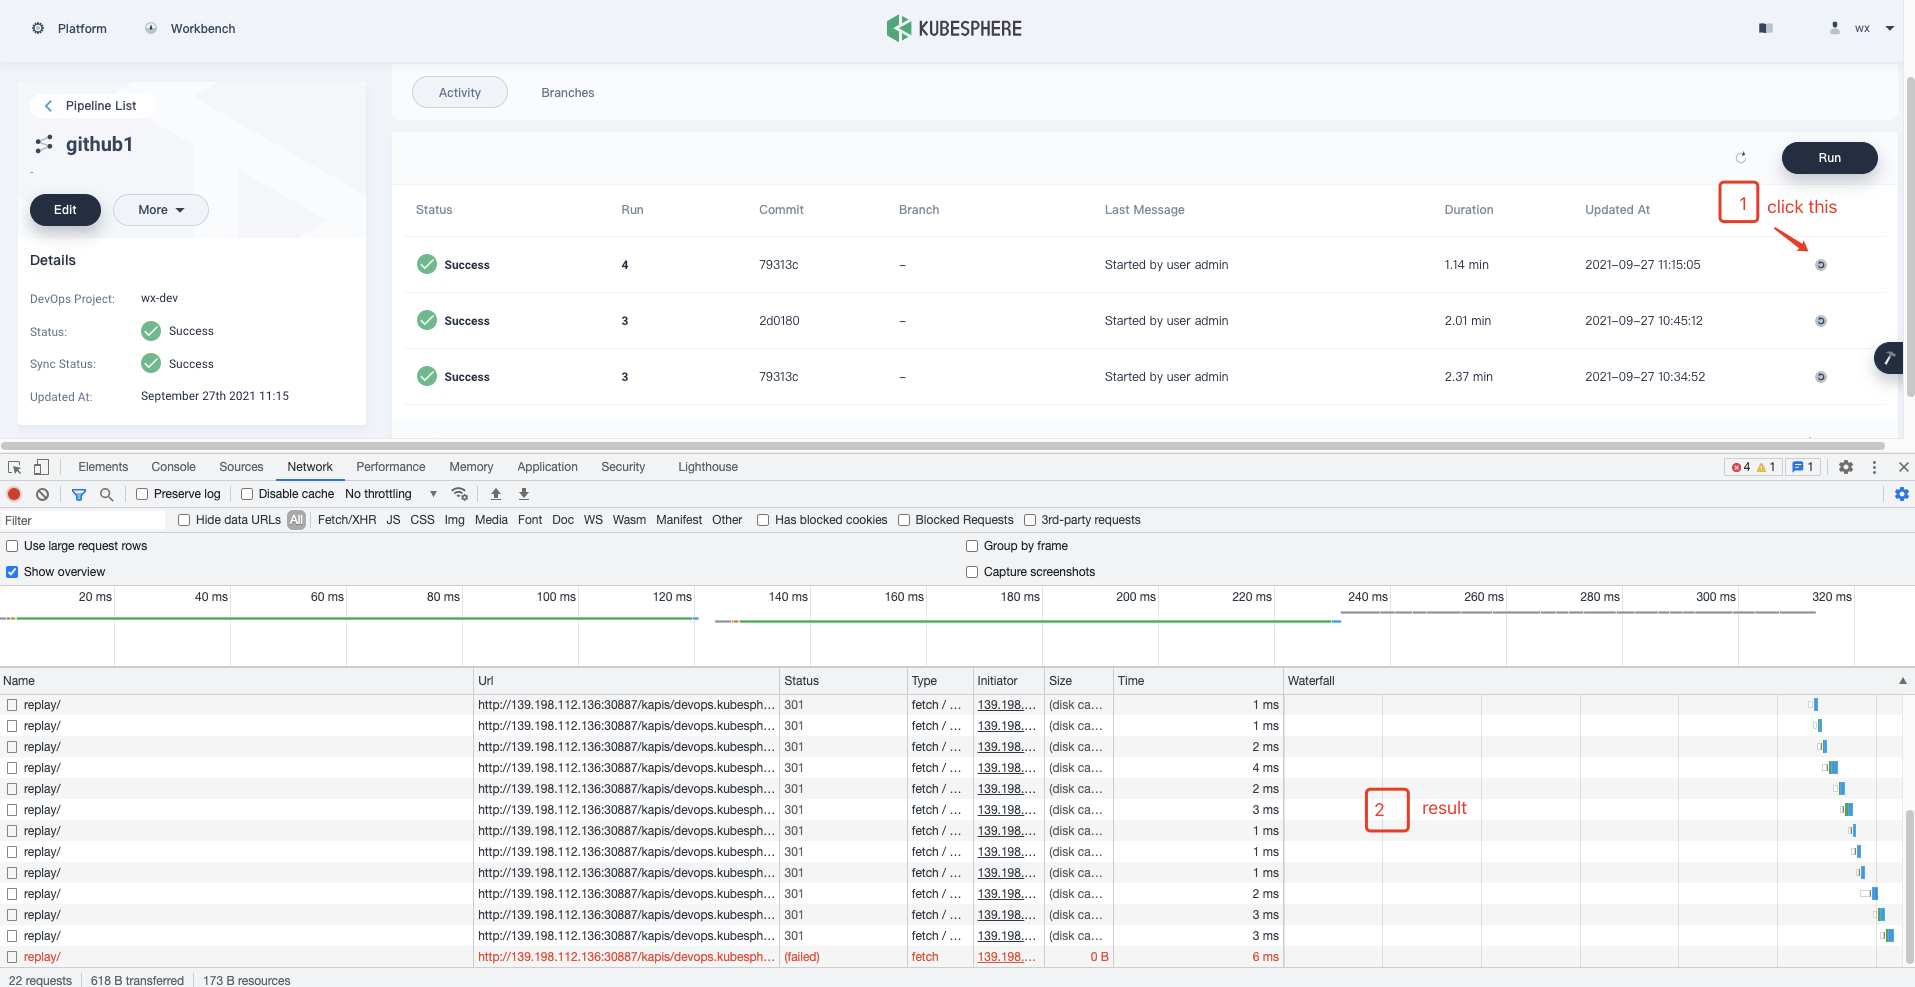Type in the network Filter input field
The height and width of the screenshot is (987, 1915).
pyautogui.click(x=83, y=520)
